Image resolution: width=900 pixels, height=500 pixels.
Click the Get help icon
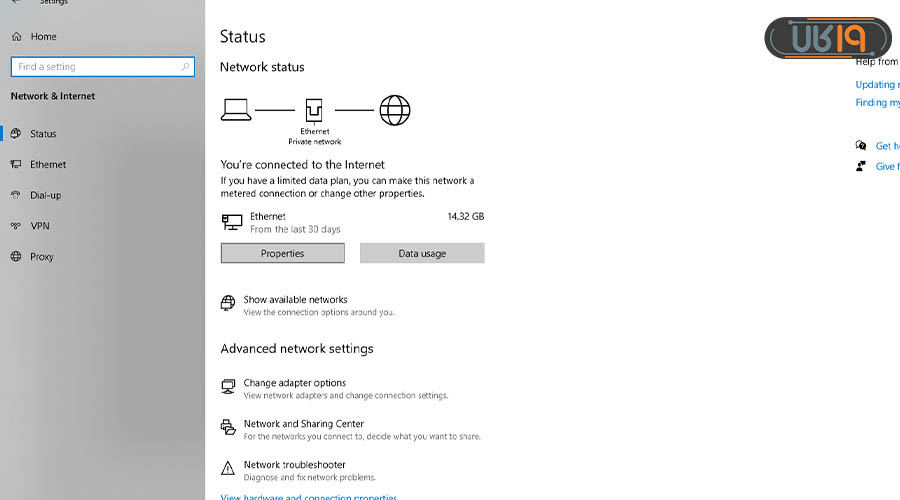point(861,145)
